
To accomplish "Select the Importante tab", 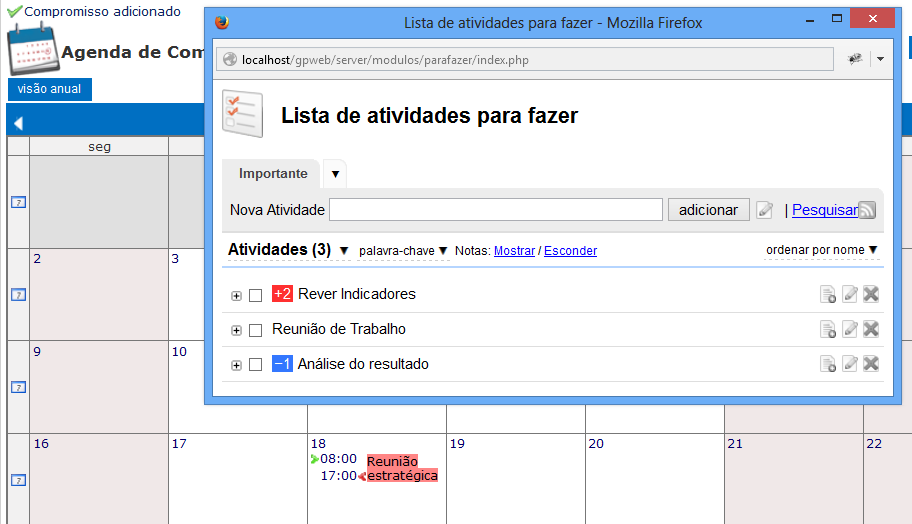I will [x=273, y=173].
